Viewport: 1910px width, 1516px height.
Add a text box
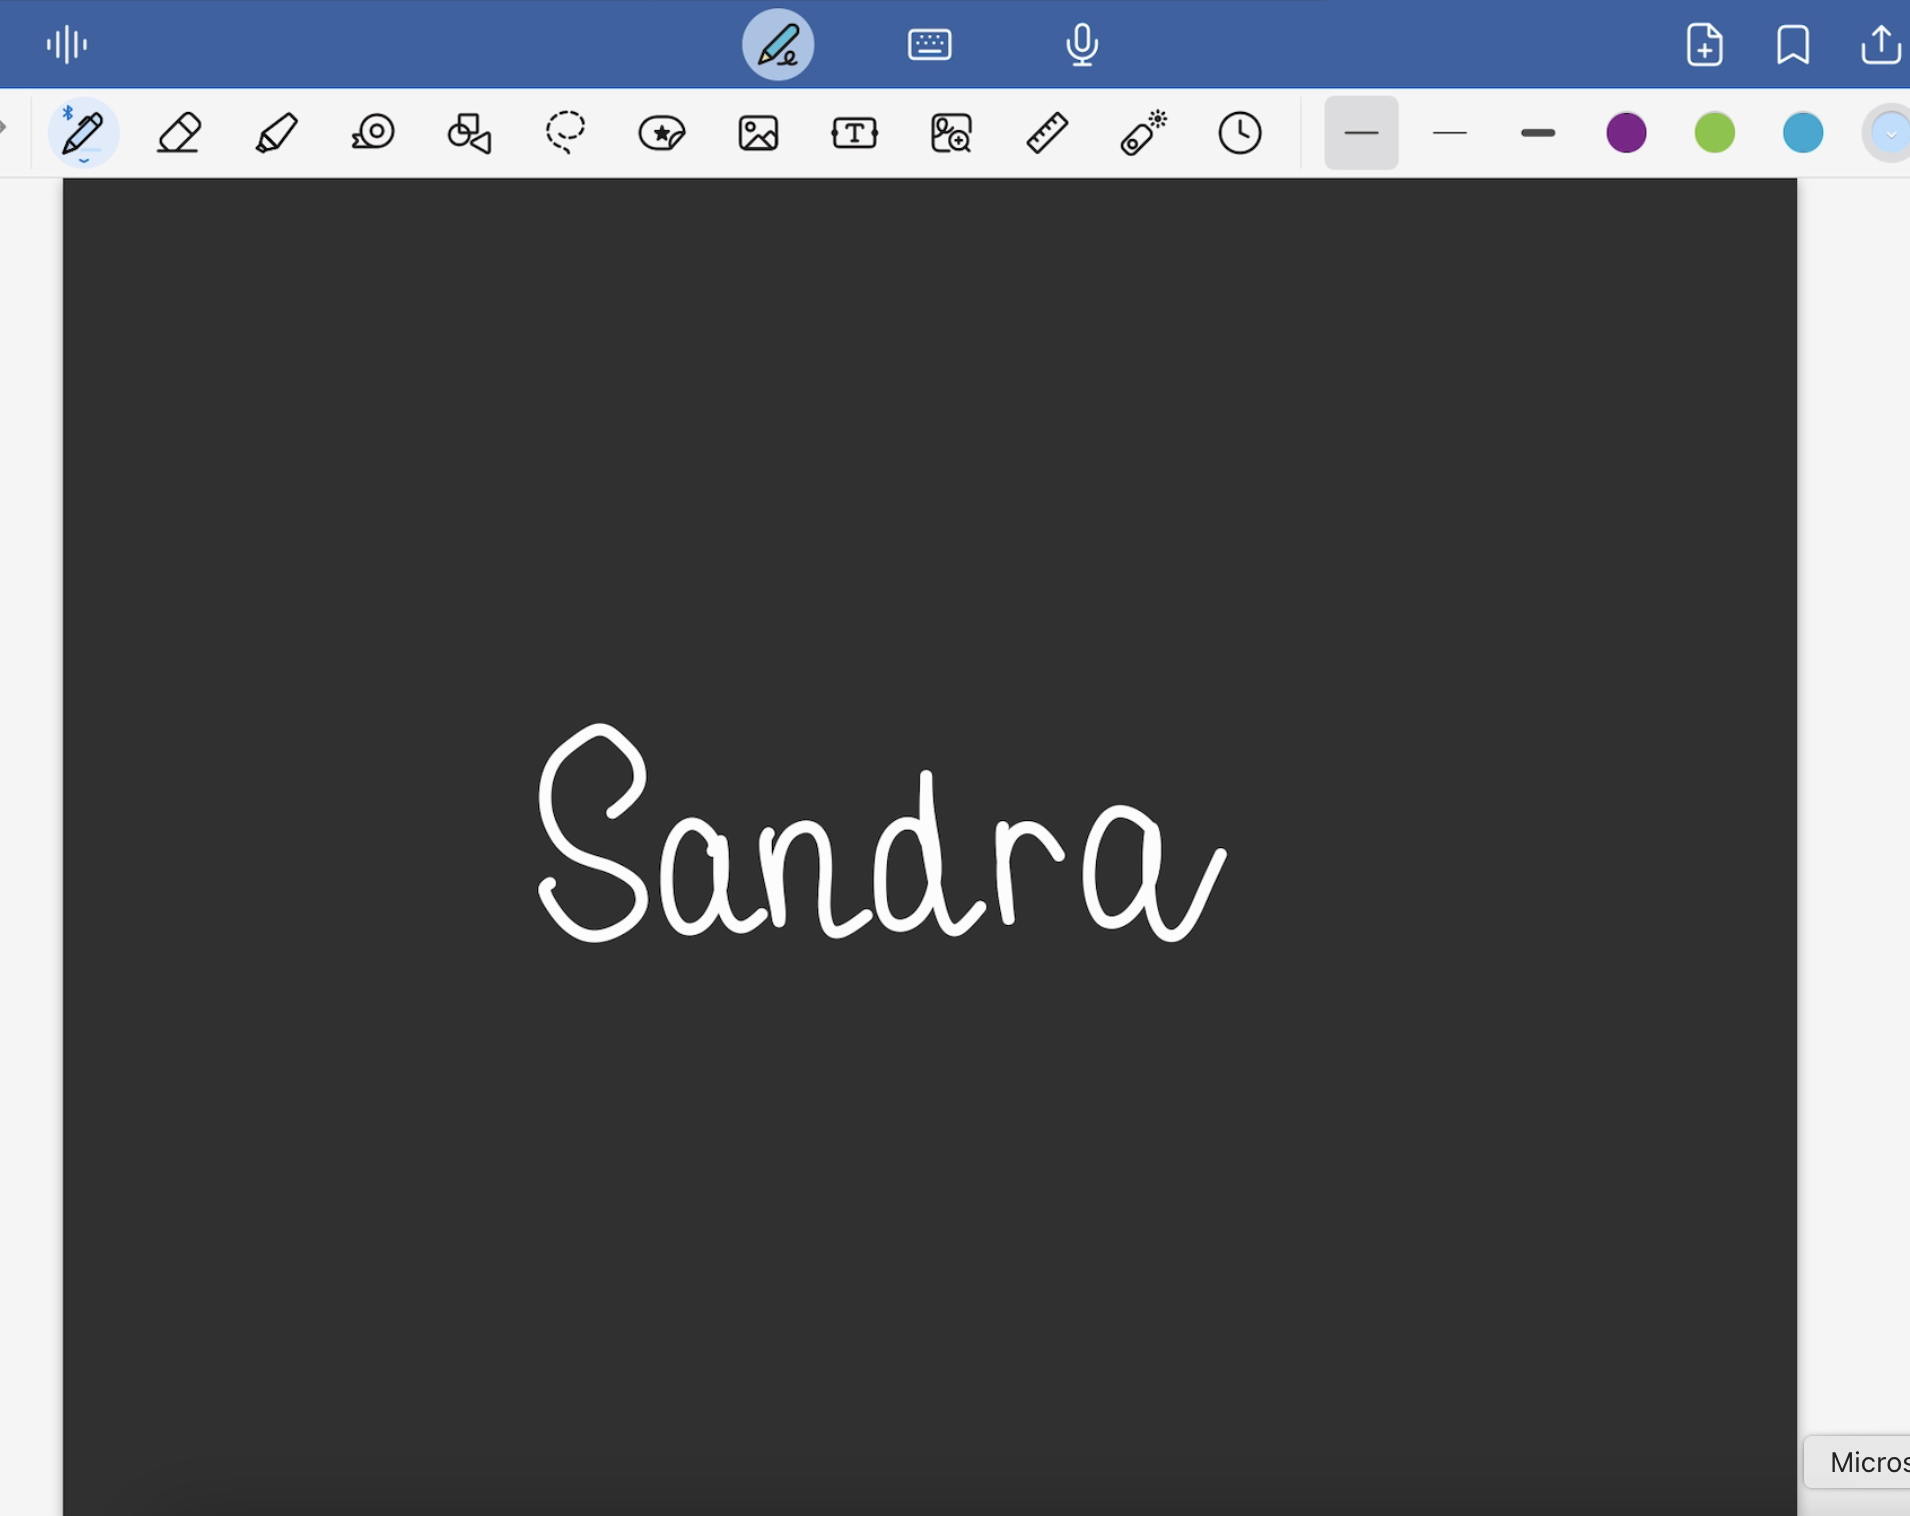(854, 133)
